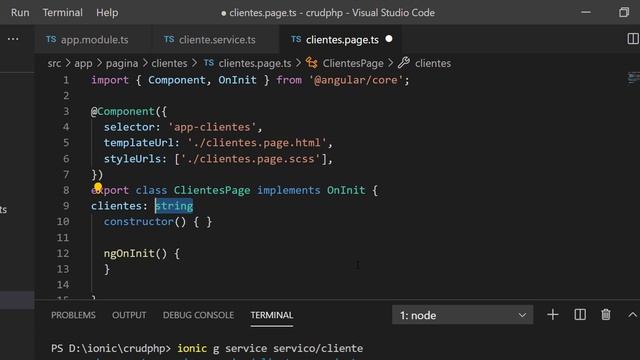Screen dimensions: 640x360
Task: Click the '@angular/core' import string
Action: pyautogui.click(x=356, y=80)
